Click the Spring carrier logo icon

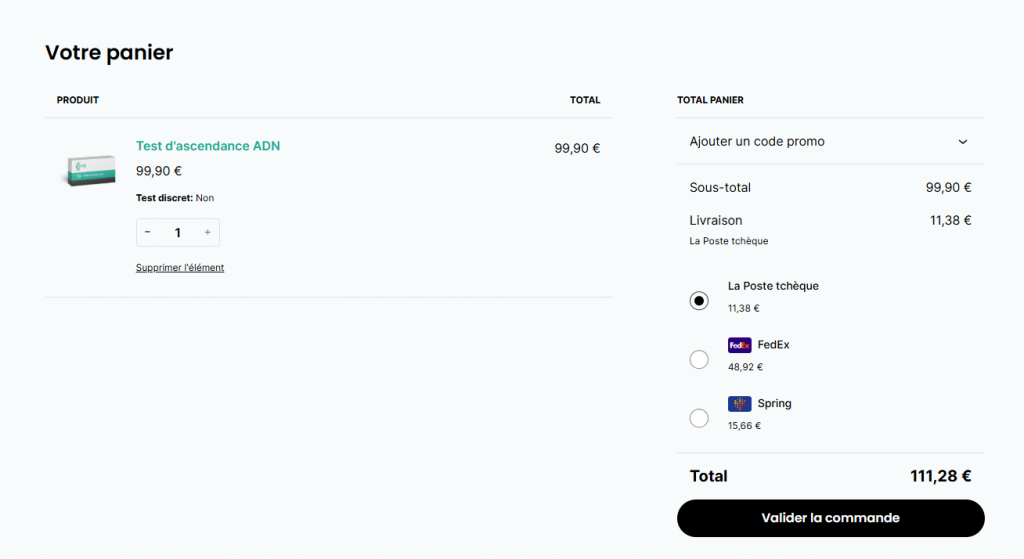click(x=739, y=404)
